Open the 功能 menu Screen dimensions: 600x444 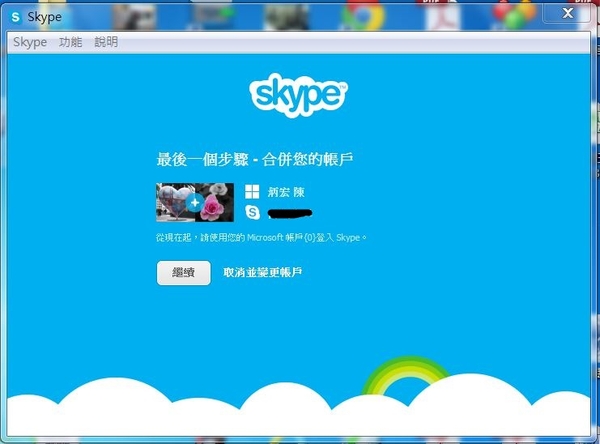coord(70,42)
